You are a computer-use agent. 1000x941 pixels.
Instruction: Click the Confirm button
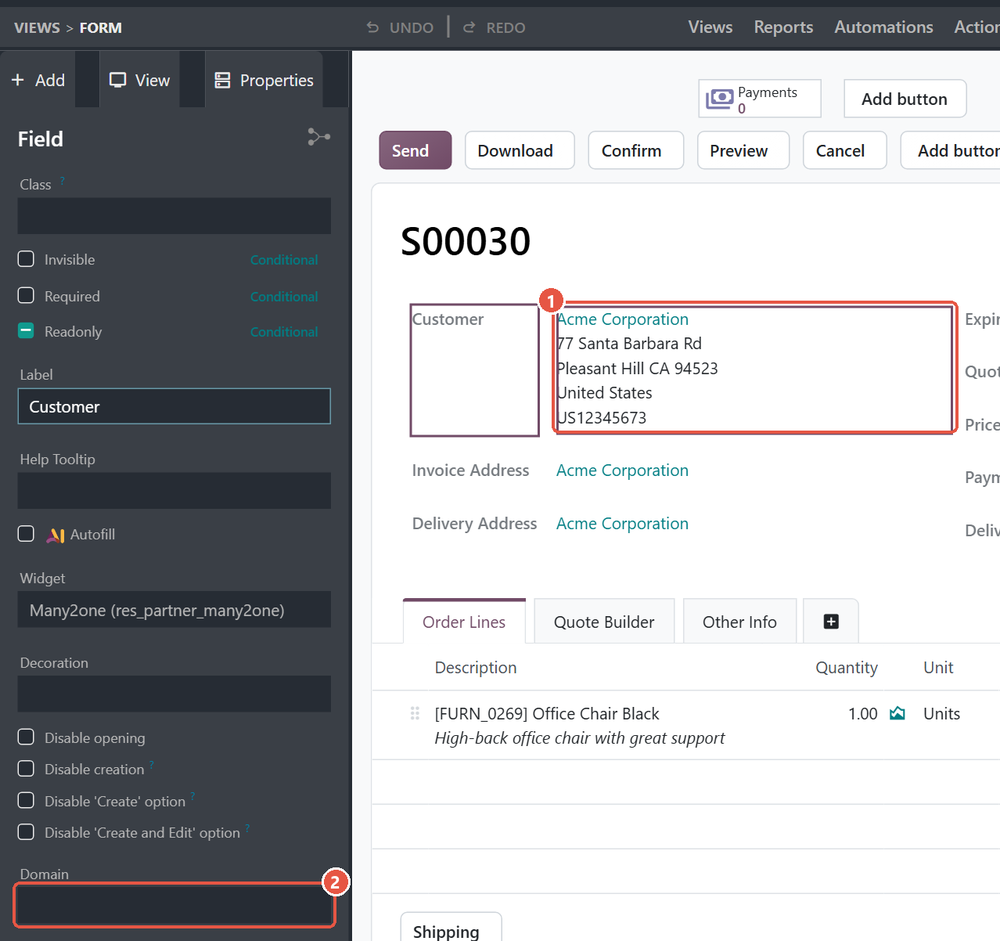[635, 151]
